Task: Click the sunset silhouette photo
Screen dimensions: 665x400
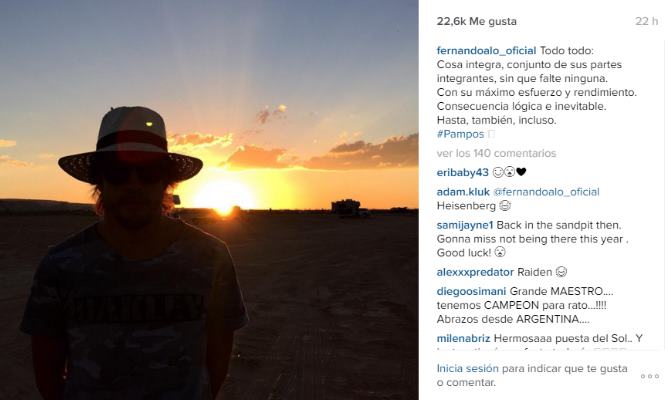Action: pyautogui.click(x=209, y=200)
